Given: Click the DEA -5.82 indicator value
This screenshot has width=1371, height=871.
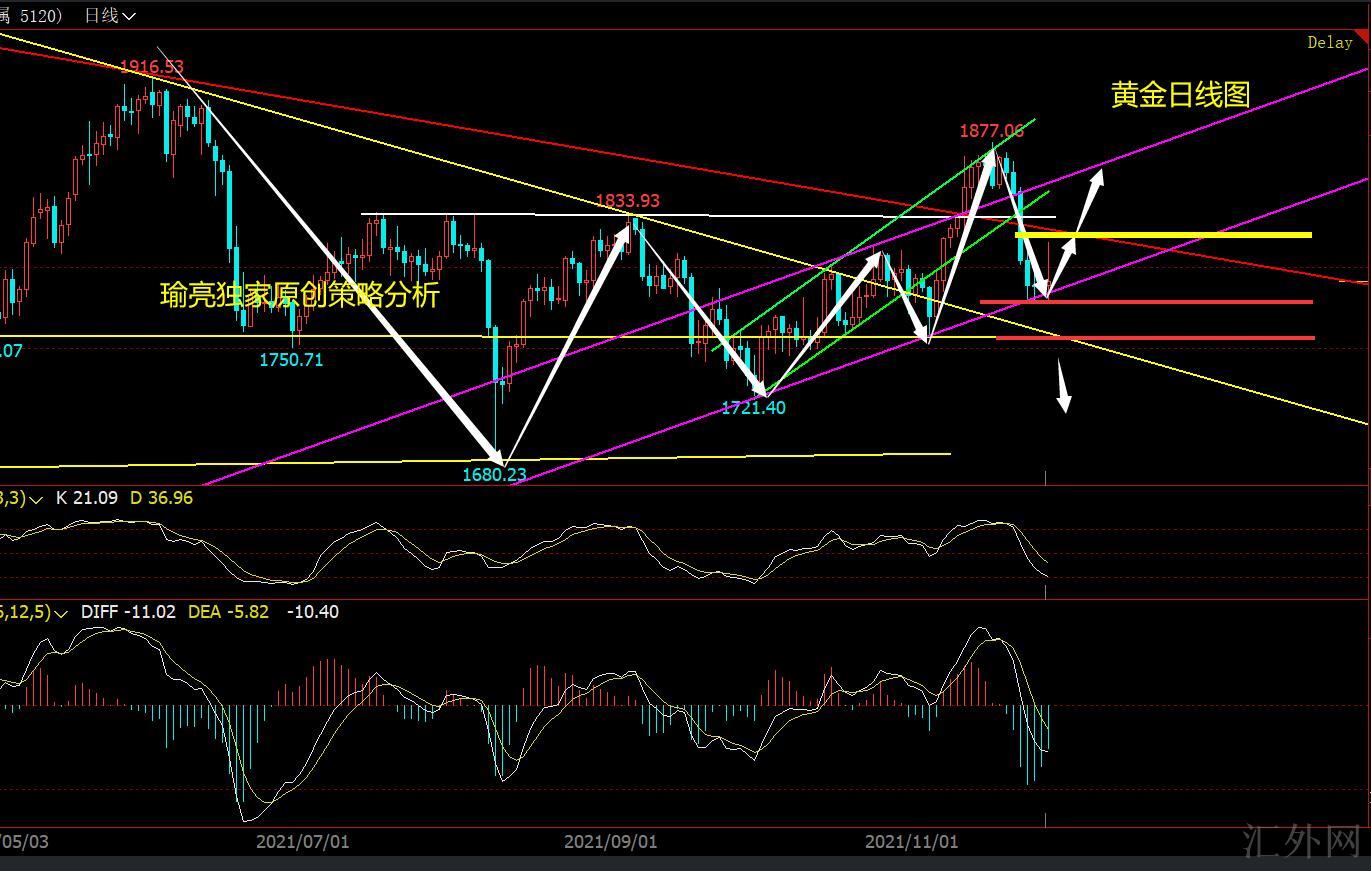Looking at the screenshot, I should [x=228, y=612].
